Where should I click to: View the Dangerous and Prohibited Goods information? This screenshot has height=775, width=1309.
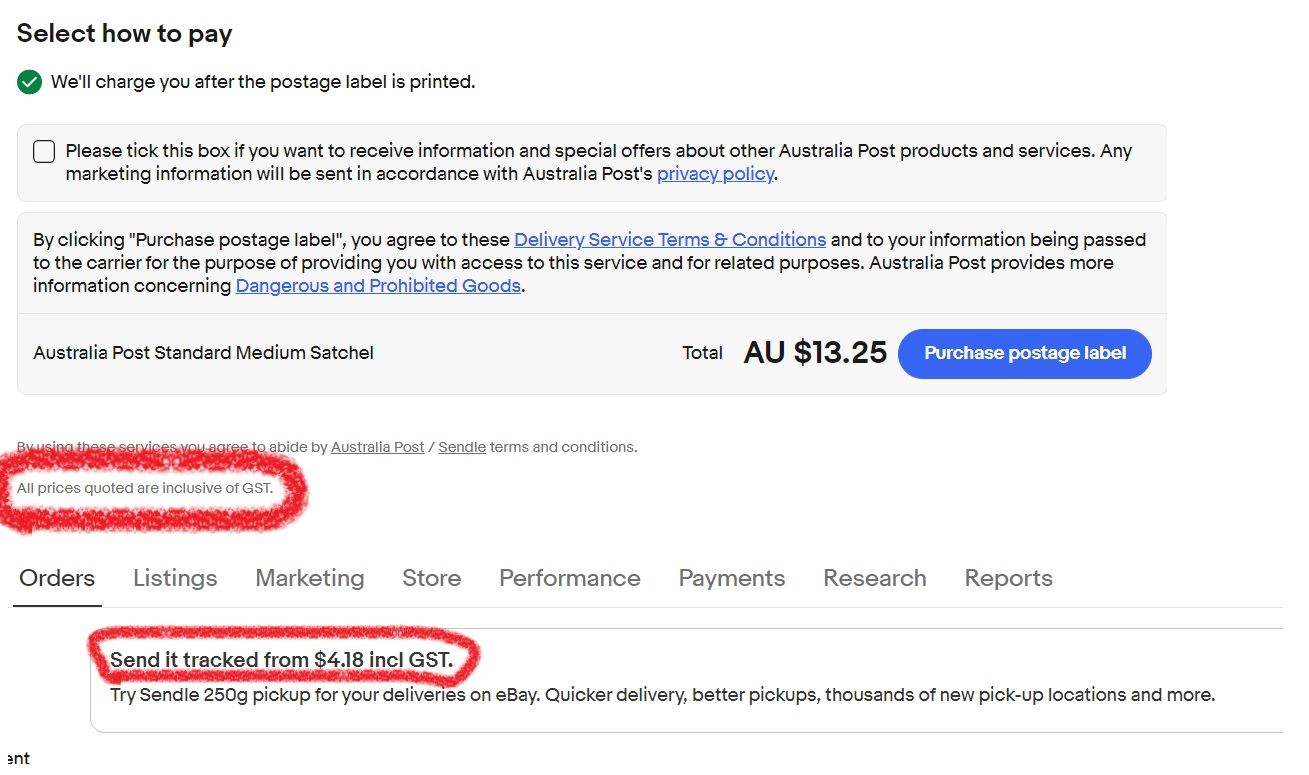(378, 285)
